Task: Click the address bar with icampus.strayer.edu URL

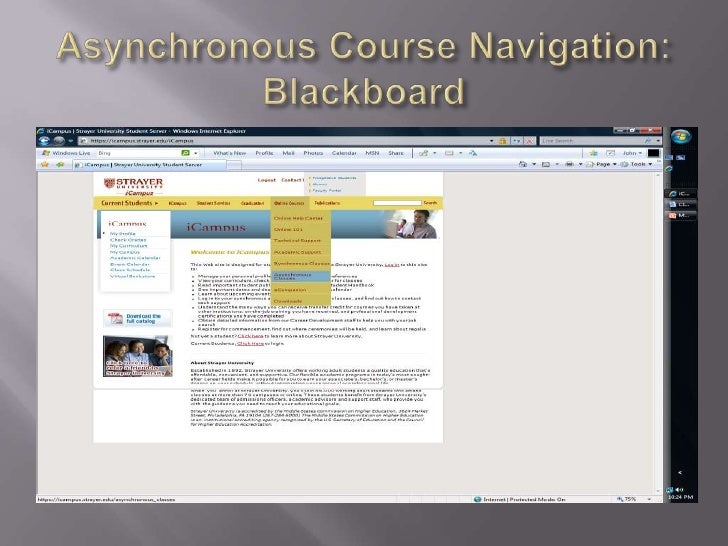Action: click(283, 141)
